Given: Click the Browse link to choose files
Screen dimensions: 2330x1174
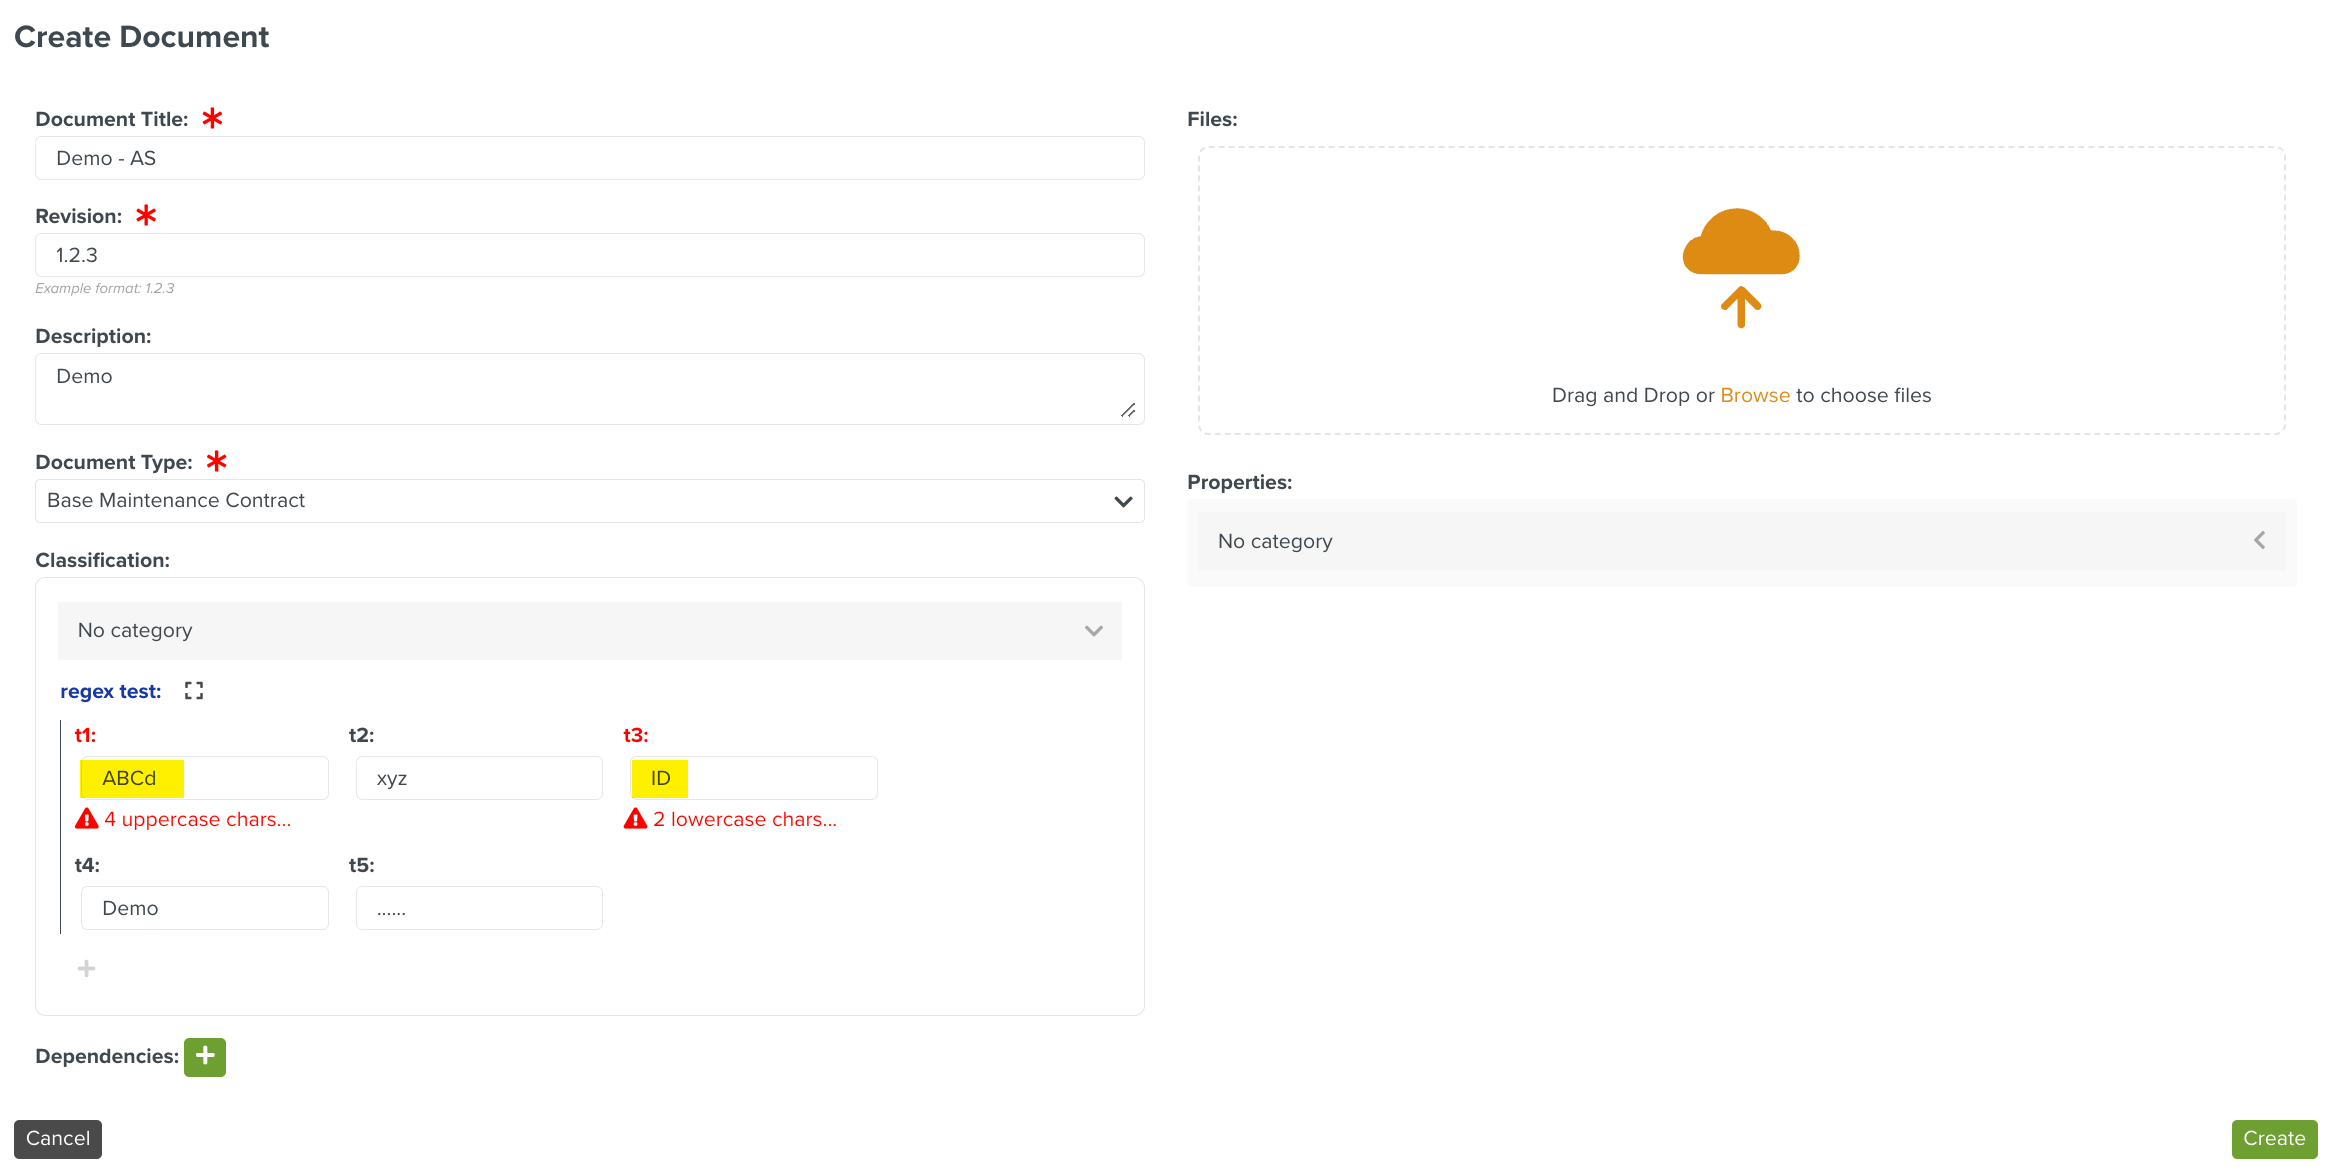Looking at the screenshot, I should 1755,395.
